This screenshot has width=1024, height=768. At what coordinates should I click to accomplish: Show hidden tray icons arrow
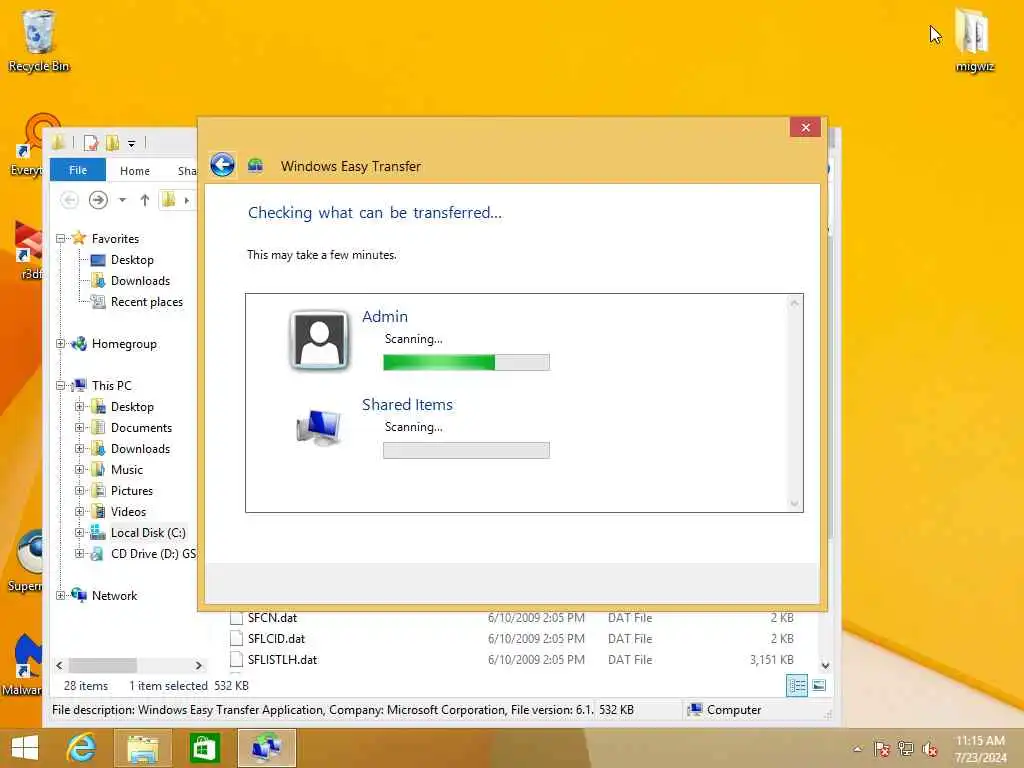tap(857, 749)
